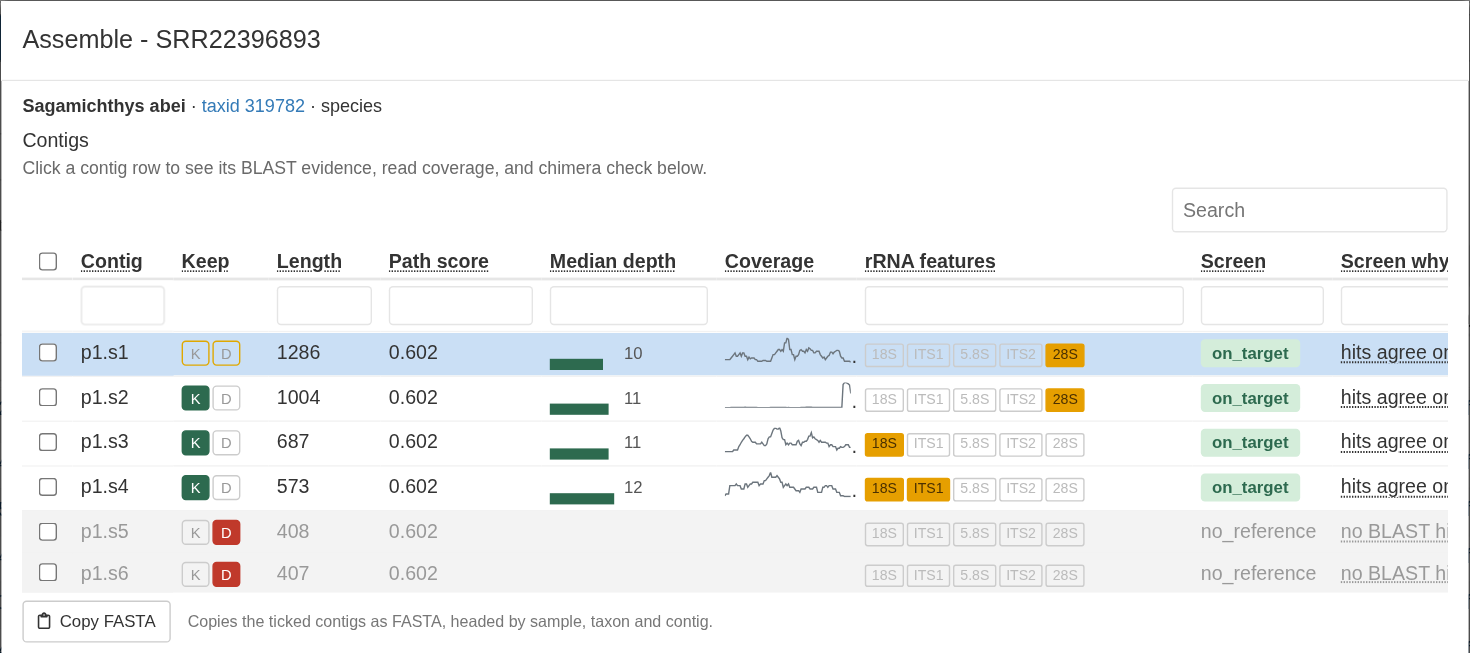Click the coverage sparkline for p1.s2
Viewport: 1470px width, 653px height.
[x=790, y=397]
